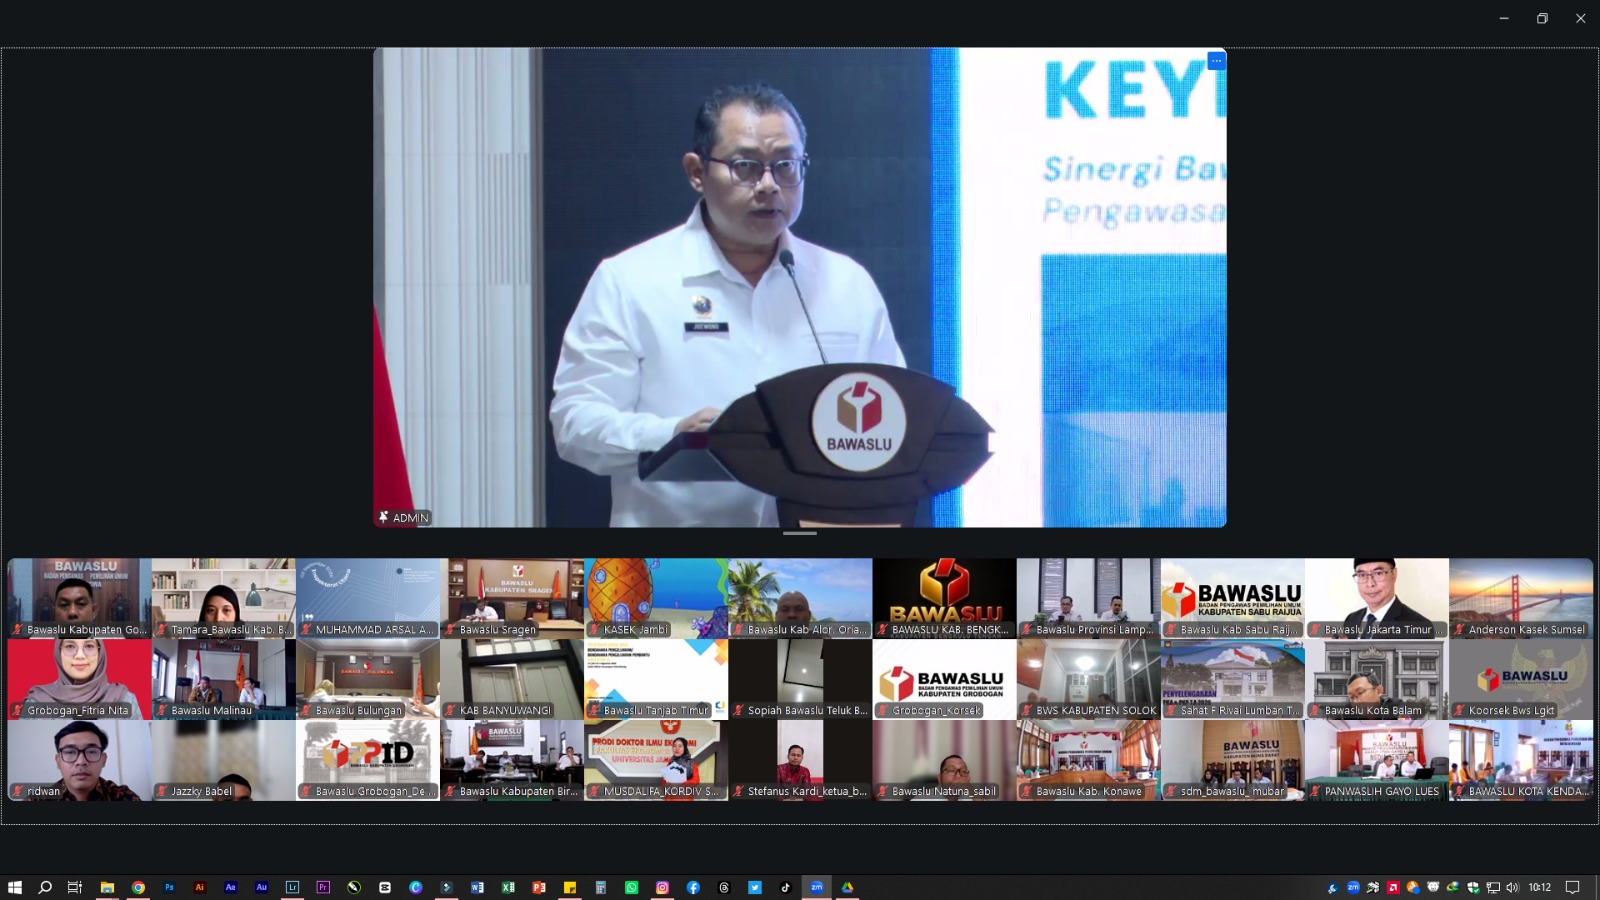Select the MUSDALIFA_KORDIV participant thumbnail
Viewport: 1600px width, 900px height.
[656, 760]
